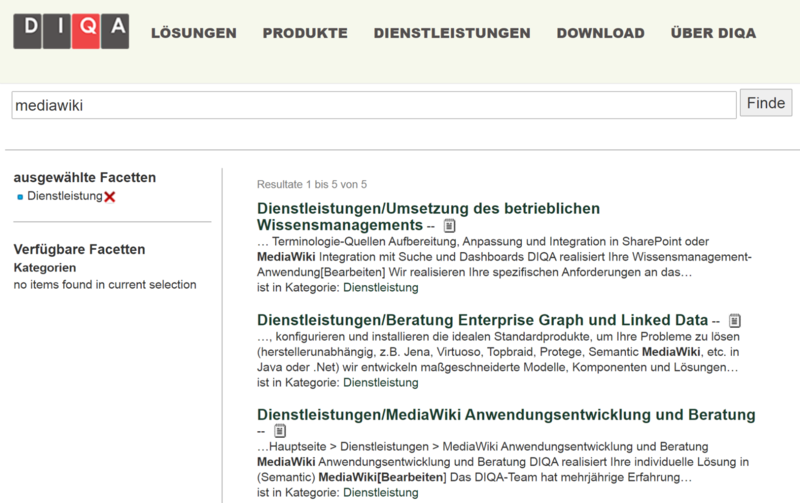Open Beratung Enterprise Graph und Linked Data result
Image resolution: width=800 pixels, height=503 pixels.
coord(482,320)
